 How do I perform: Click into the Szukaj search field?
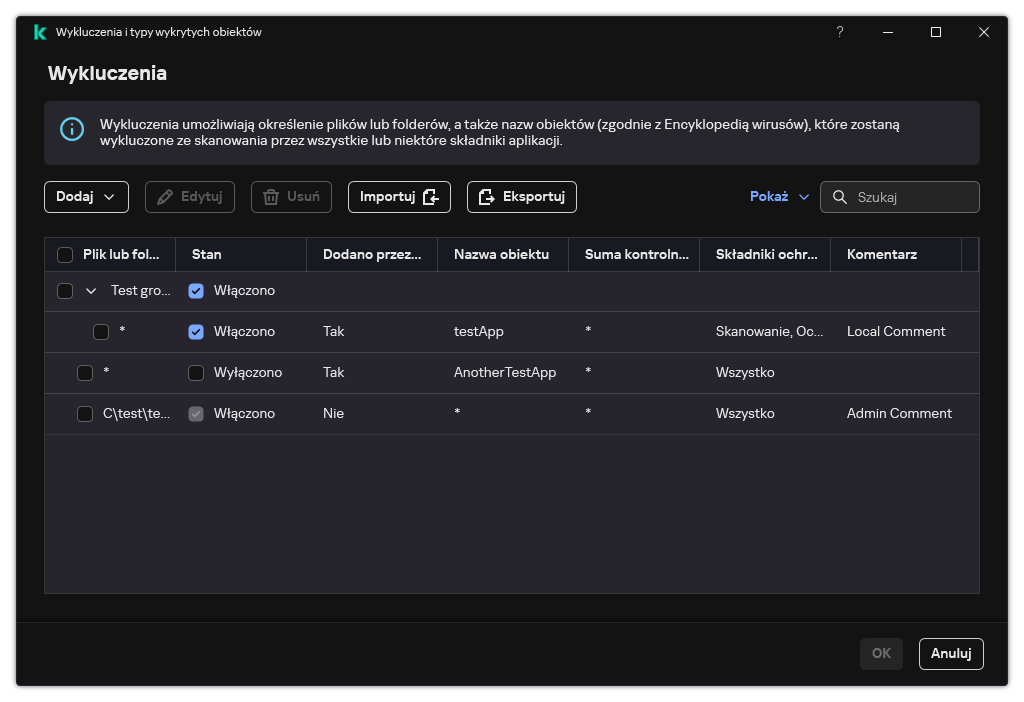coord(910,197)
